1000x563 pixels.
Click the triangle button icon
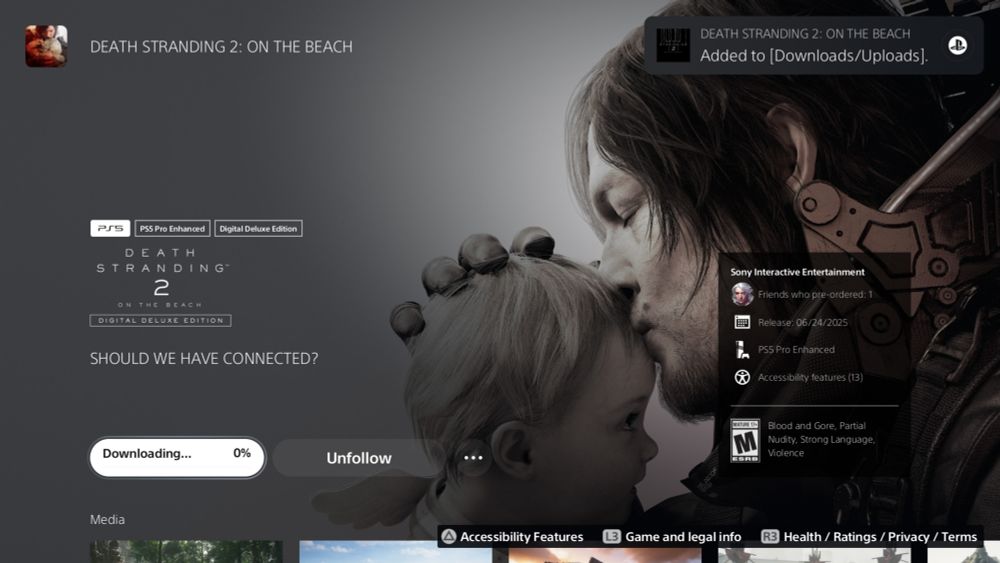tap(449, 536)
